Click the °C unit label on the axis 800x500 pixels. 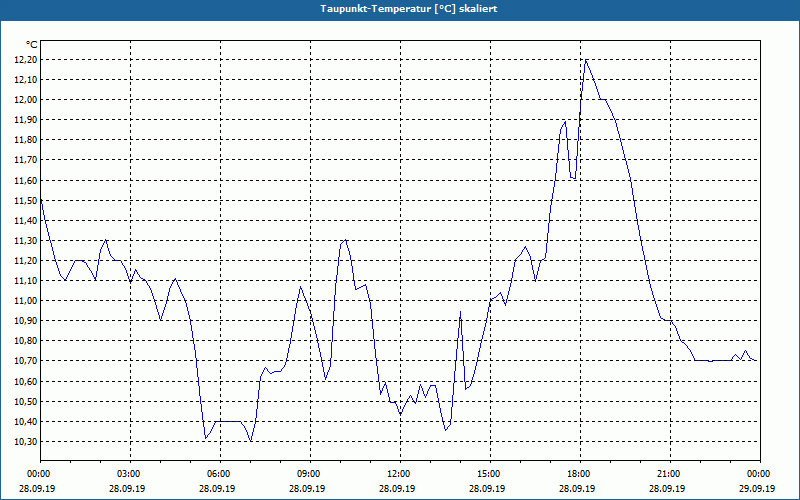click(32, 45)
